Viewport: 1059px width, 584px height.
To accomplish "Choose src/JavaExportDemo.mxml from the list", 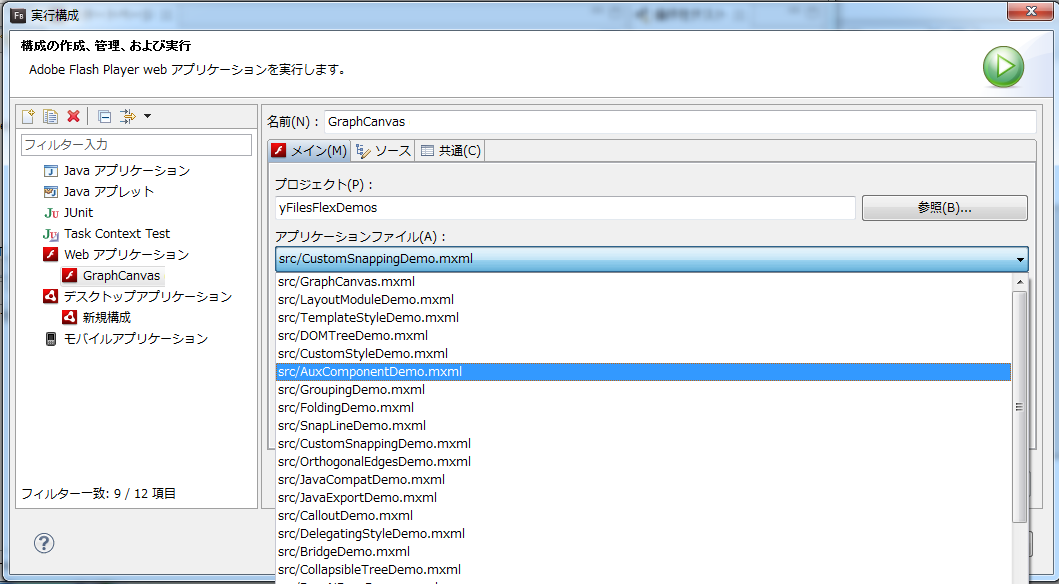I will coord(643,498).
